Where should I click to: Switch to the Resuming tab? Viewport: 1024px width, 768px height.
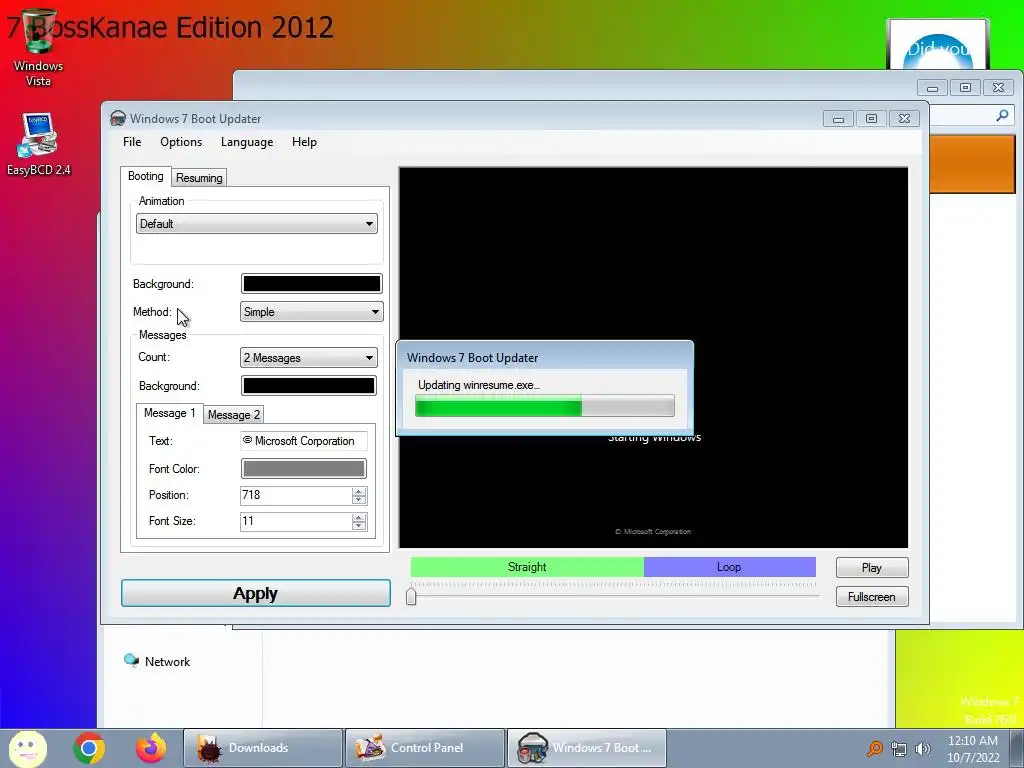click(199, 178)
